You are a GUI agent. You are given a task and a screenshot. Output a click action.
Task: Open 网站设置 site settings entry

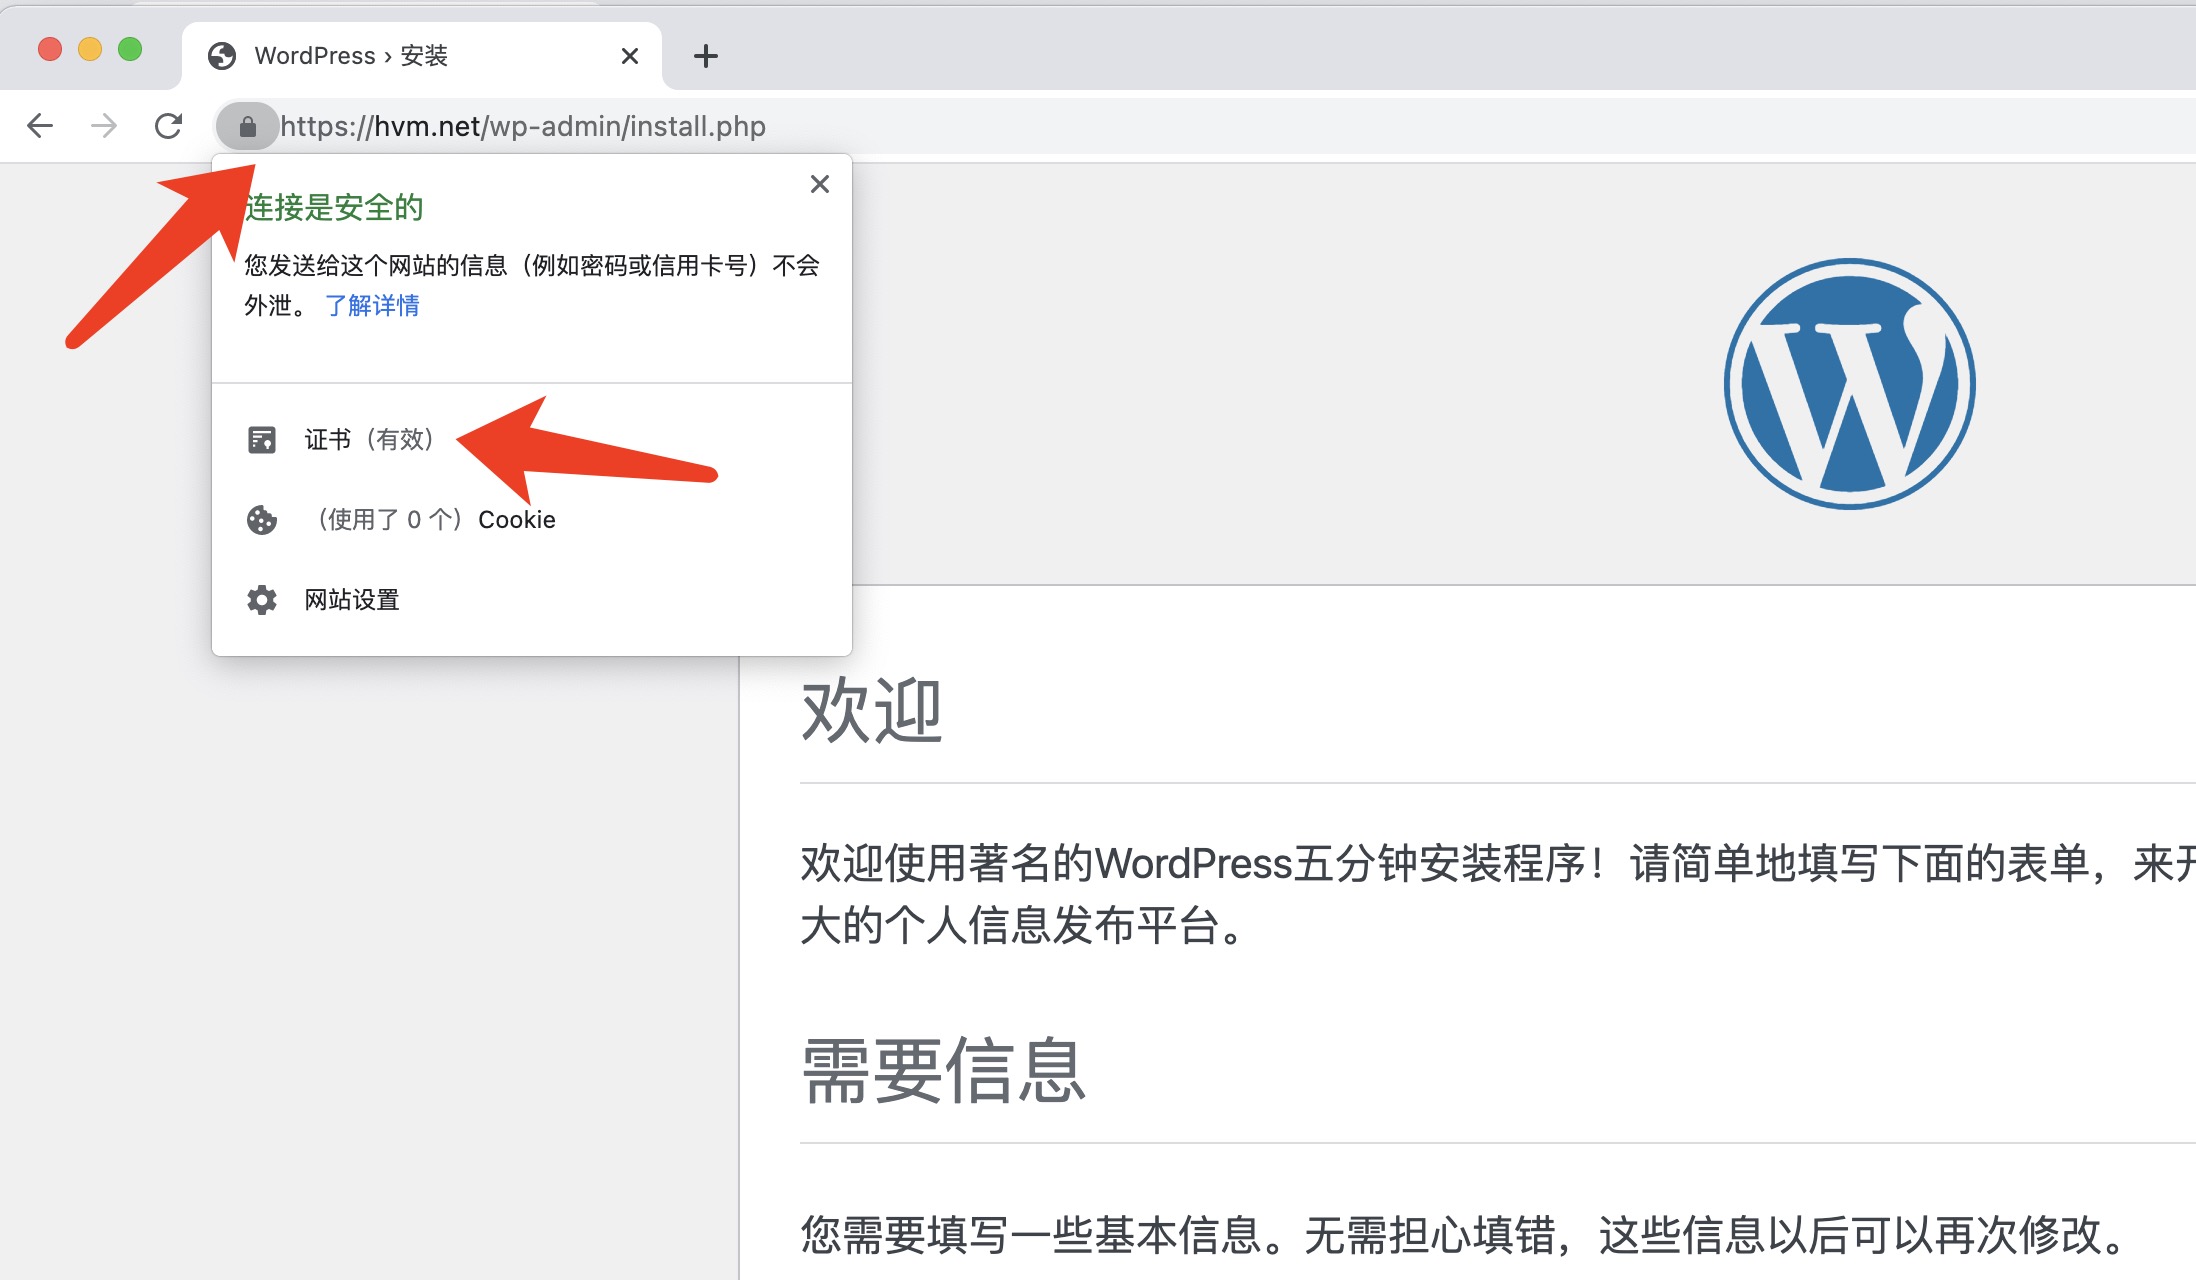pyautogui.click(x=352, y=600)
